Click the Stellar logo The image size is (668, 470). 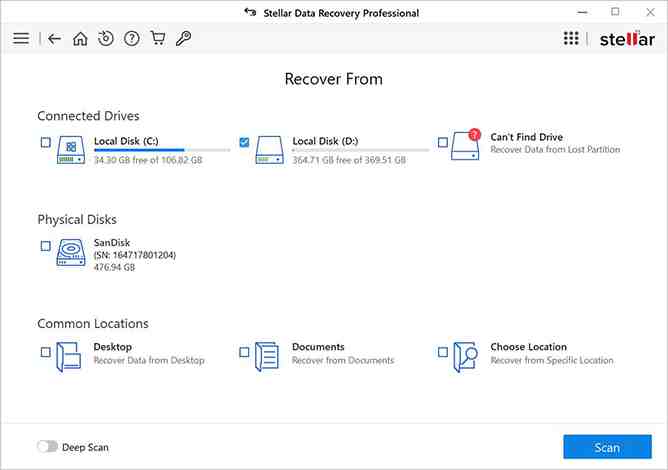(x=626, y=39)
